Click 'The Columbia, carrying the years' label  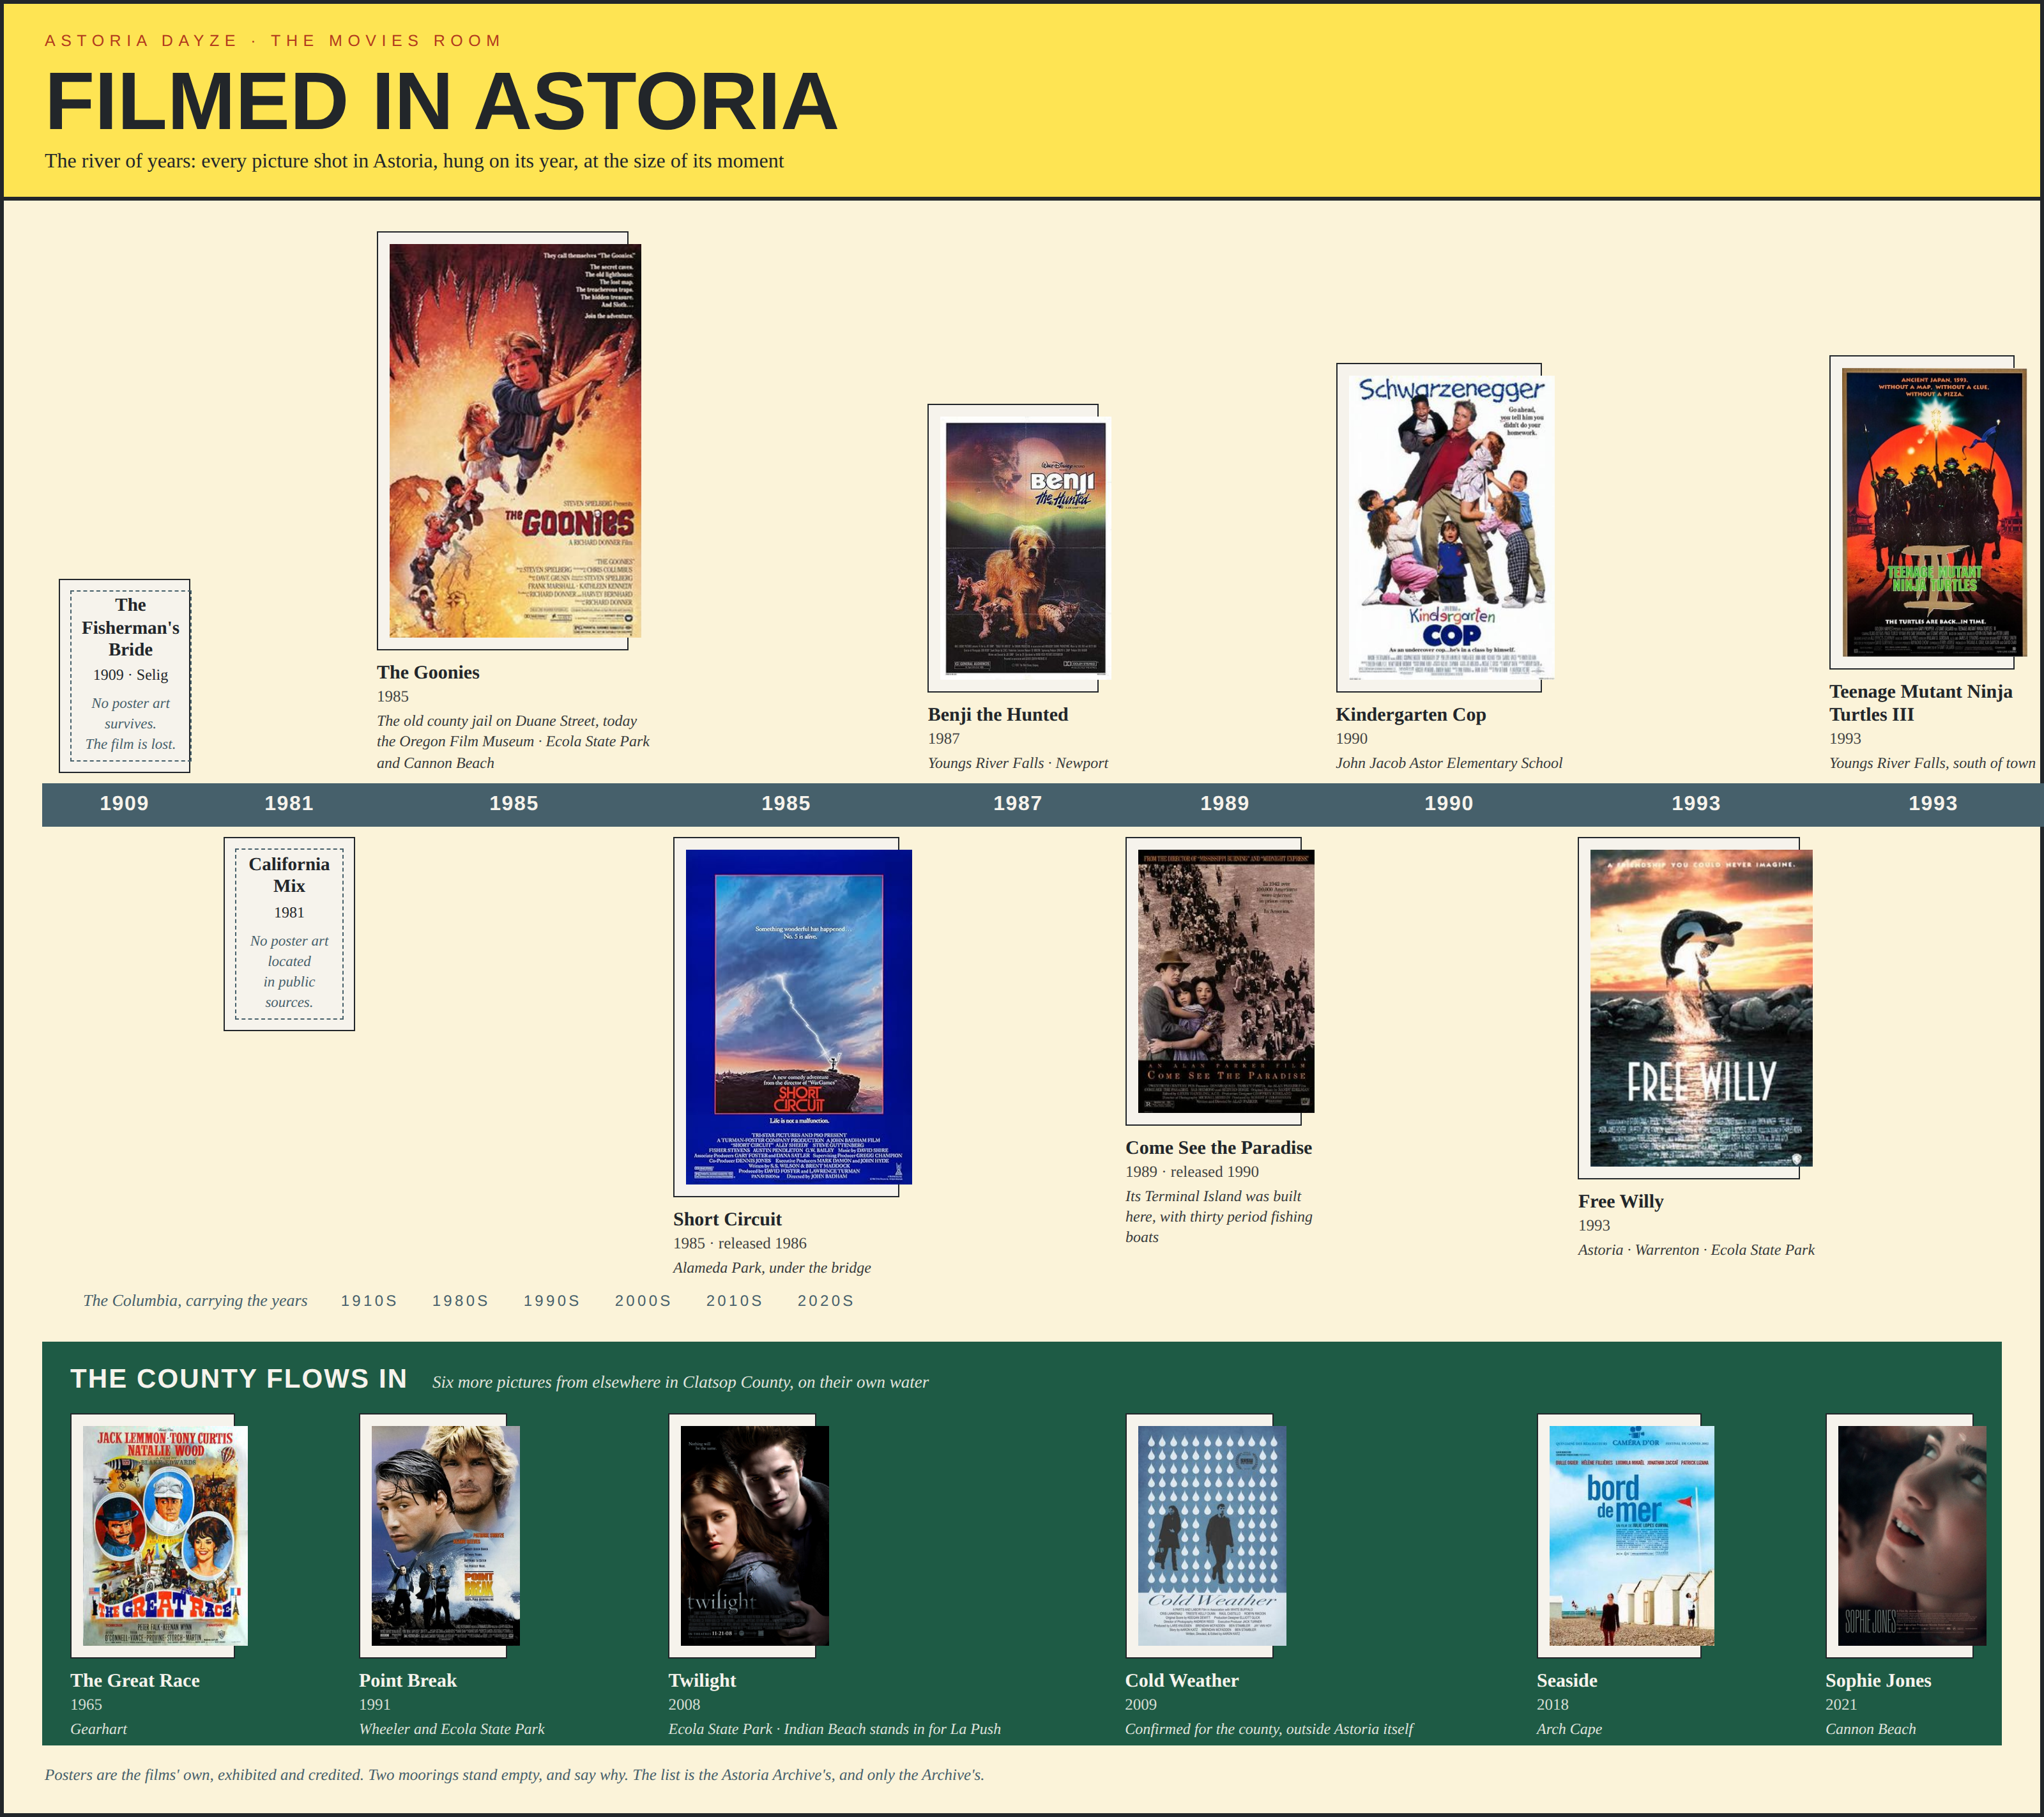[x=195, y=1301]
